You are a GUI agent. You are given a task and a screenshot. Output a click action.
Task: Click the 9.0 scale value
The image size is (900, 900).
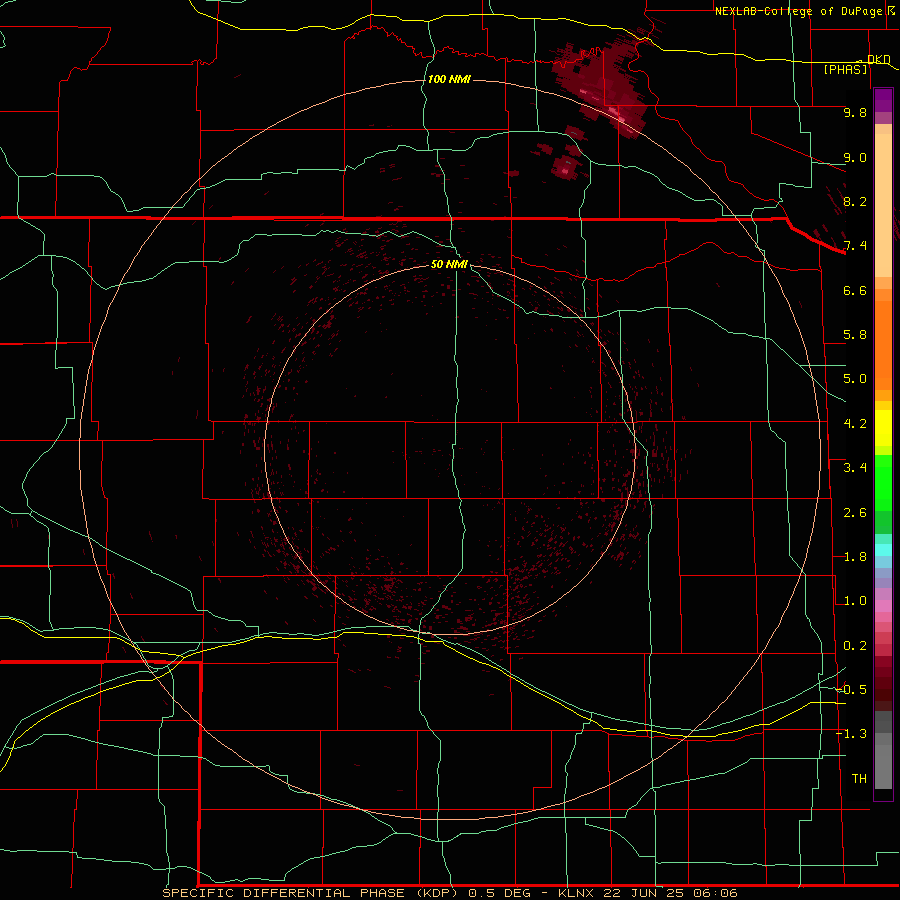click(x=855, y=157)
